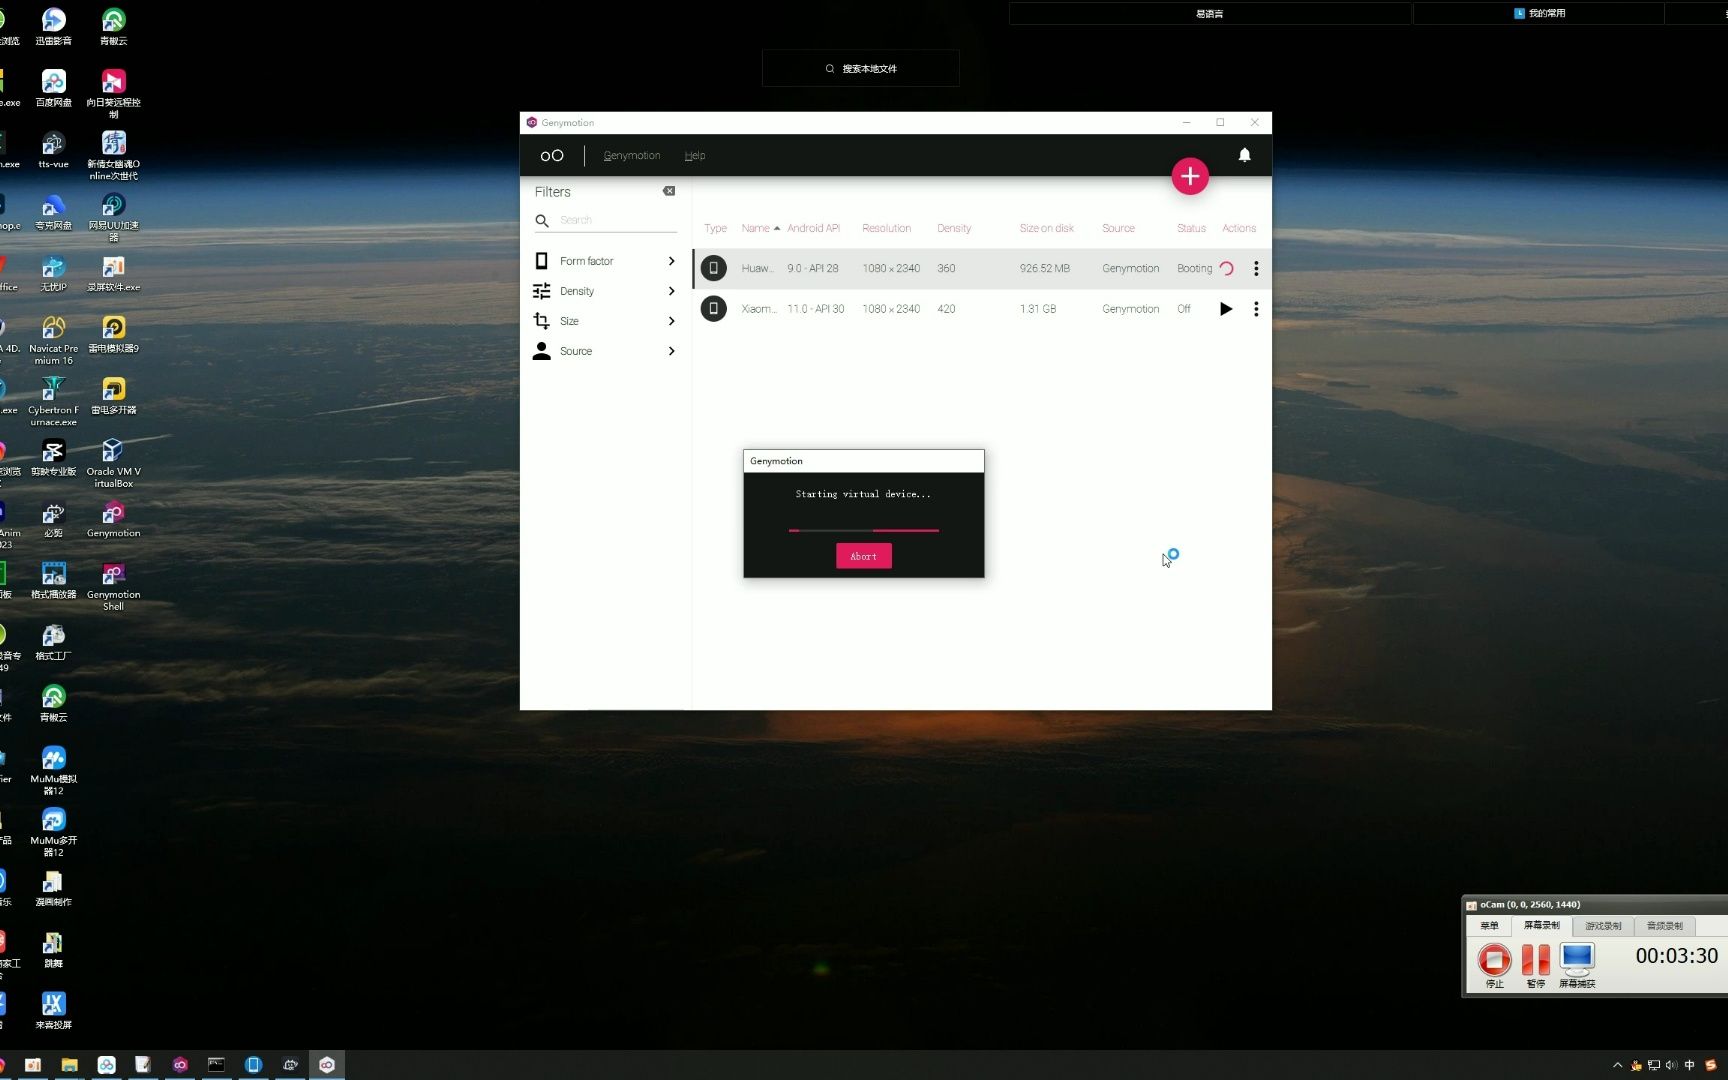Screen dimensions: 1728x1080
Task: Open 雷电模拟器9 desktop shortcut
Action: click(113, 335)
